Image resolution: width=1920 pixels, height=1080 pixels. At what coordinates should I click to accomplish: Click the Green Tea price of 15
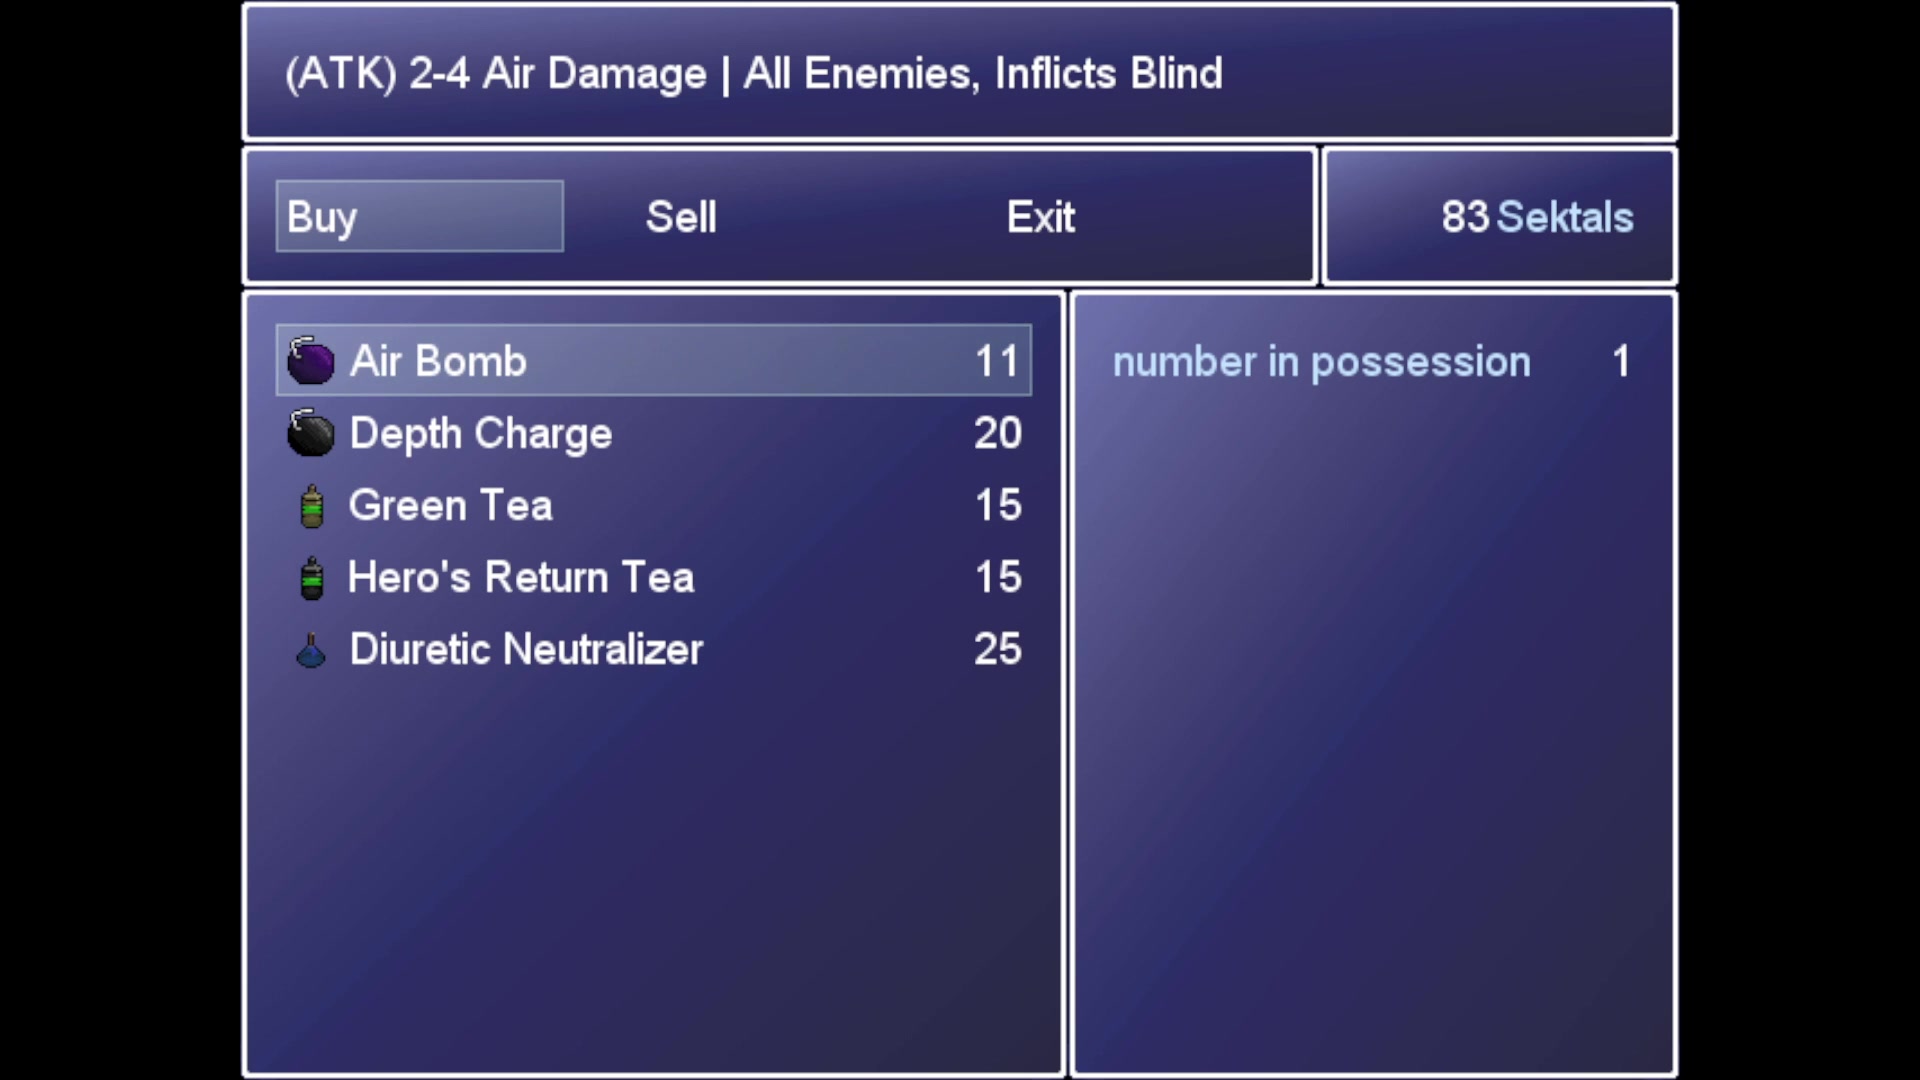coord(997,505)
